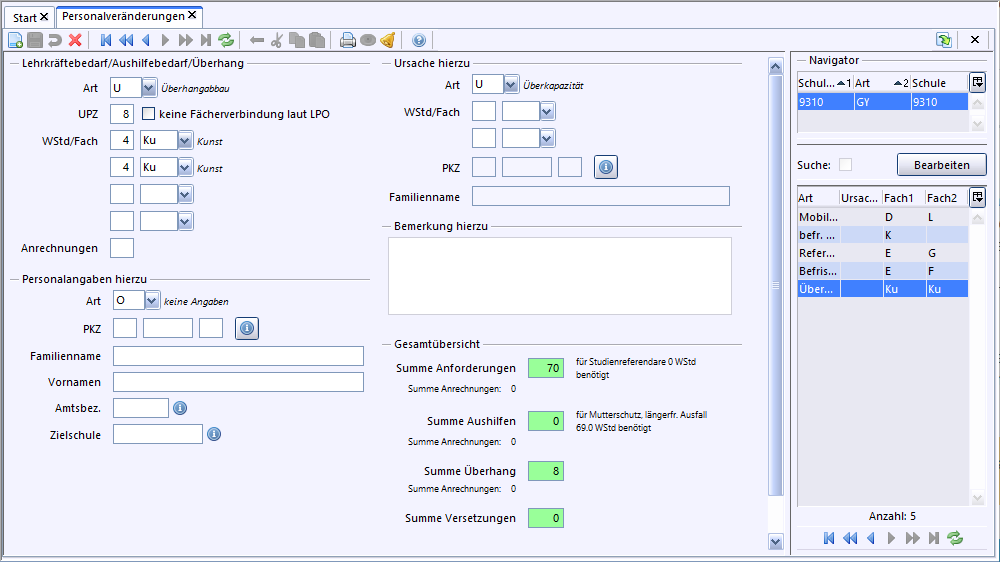
Task: Open Art dropdown under Ursache hierzu
Action: click(511, 85)
